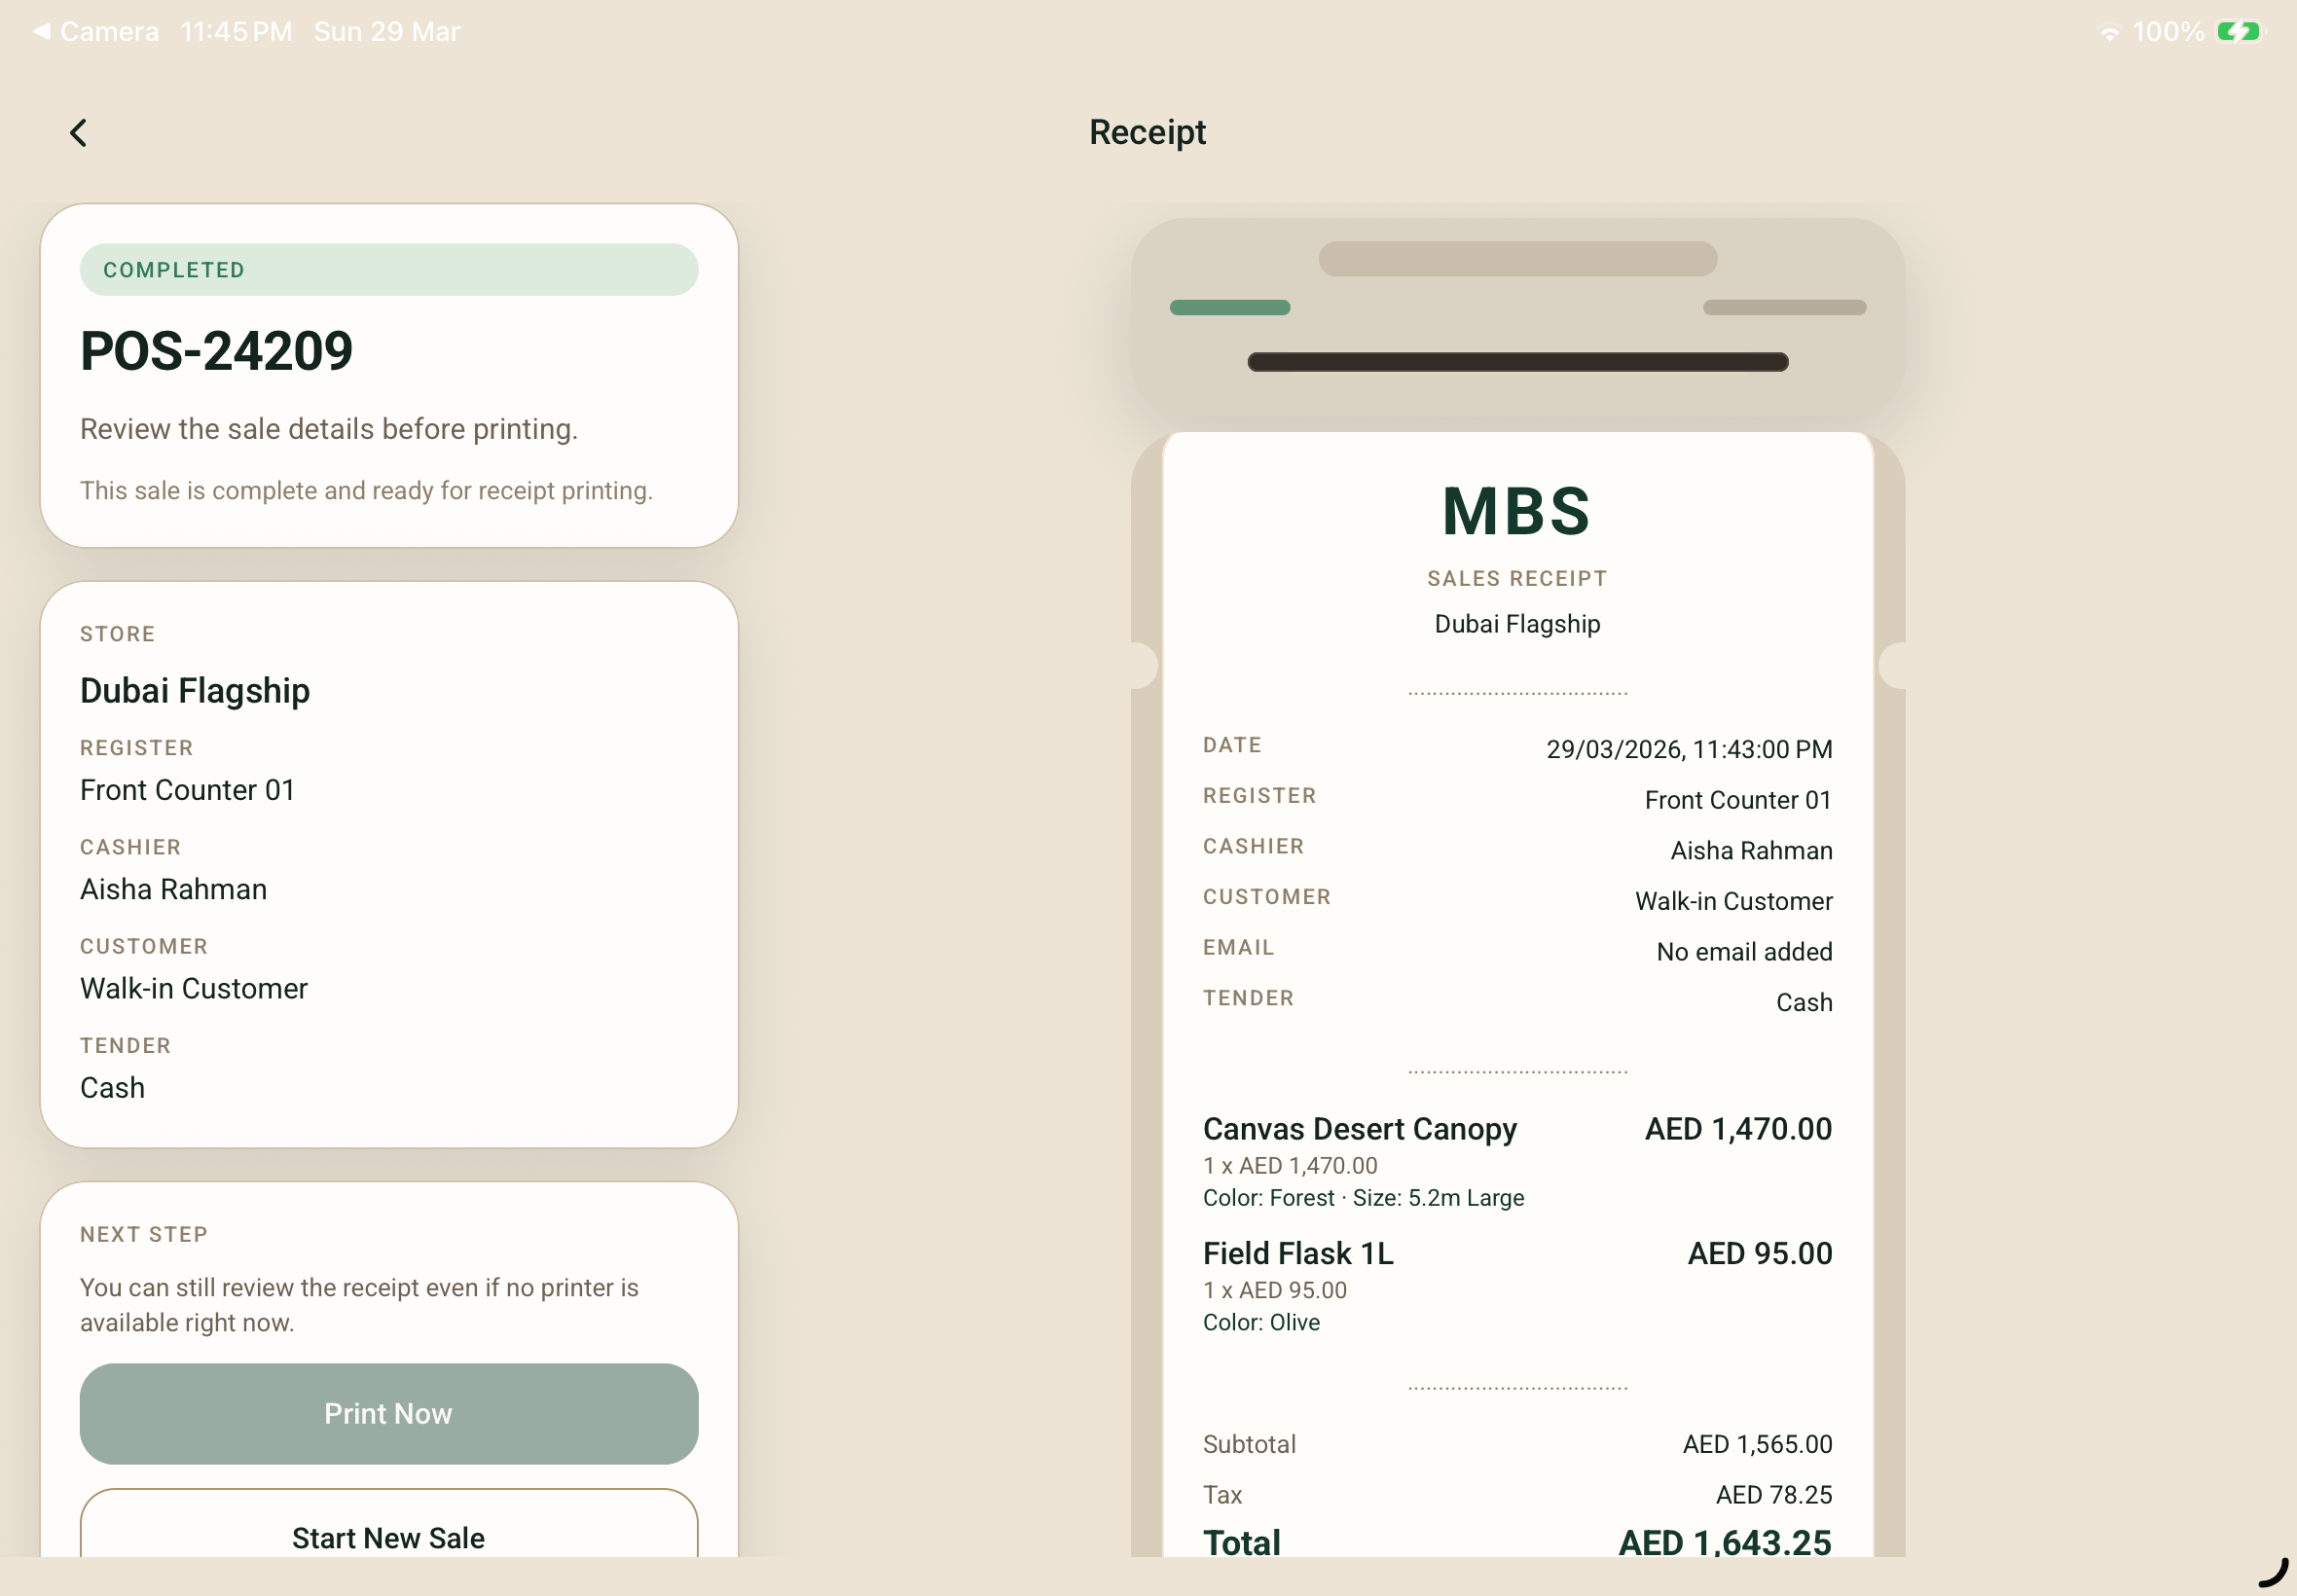Screen dimensions: 2297x1596
Task: Select NEXT STEP section heading
Action: click(x=144, y=1234)
